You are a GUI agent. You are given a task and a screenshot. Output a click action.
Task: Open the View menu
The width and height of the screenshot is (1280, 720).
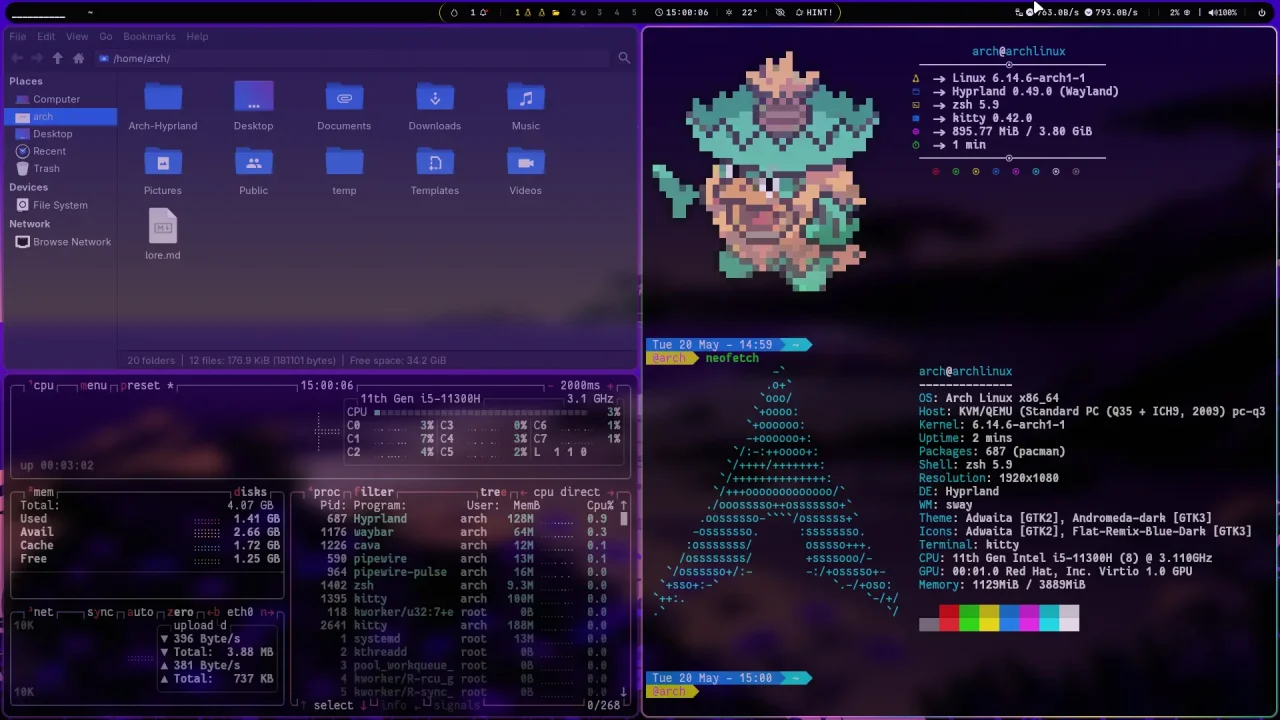tap(77, 37)
